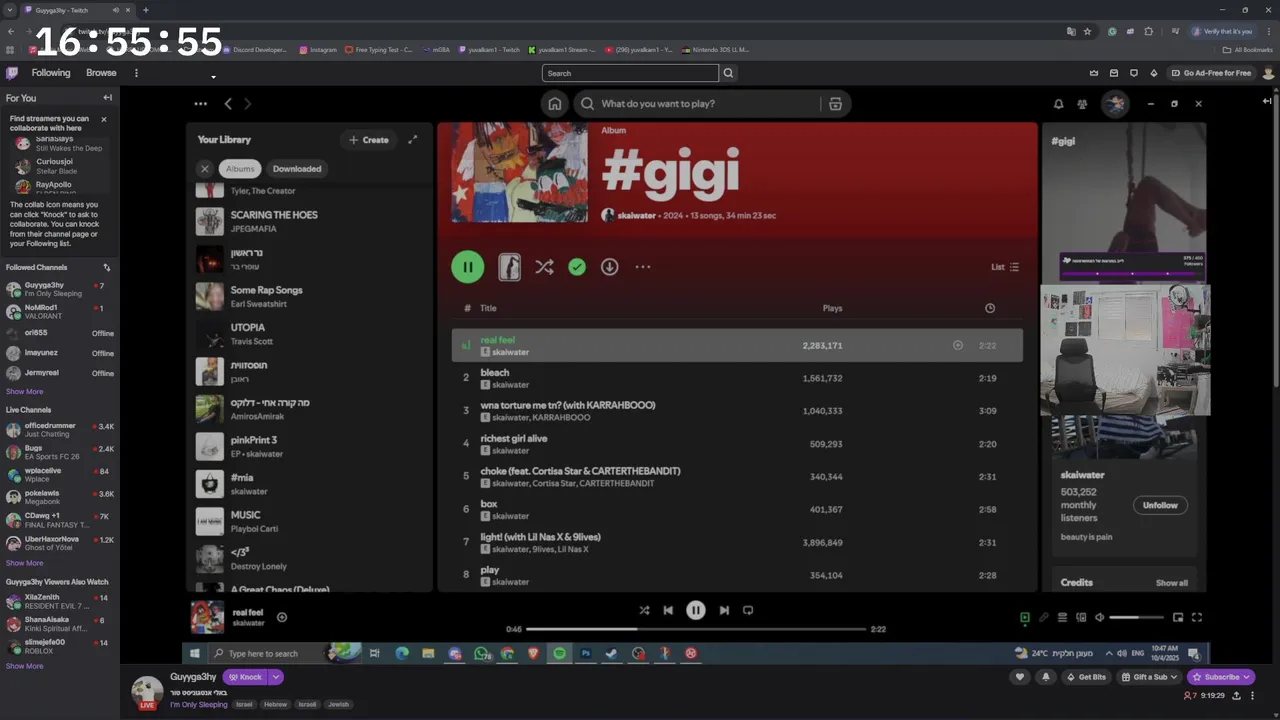Unfollow skaiwater in artist panel
This screenshot has height=720, width=1280.
(1160, 505)
